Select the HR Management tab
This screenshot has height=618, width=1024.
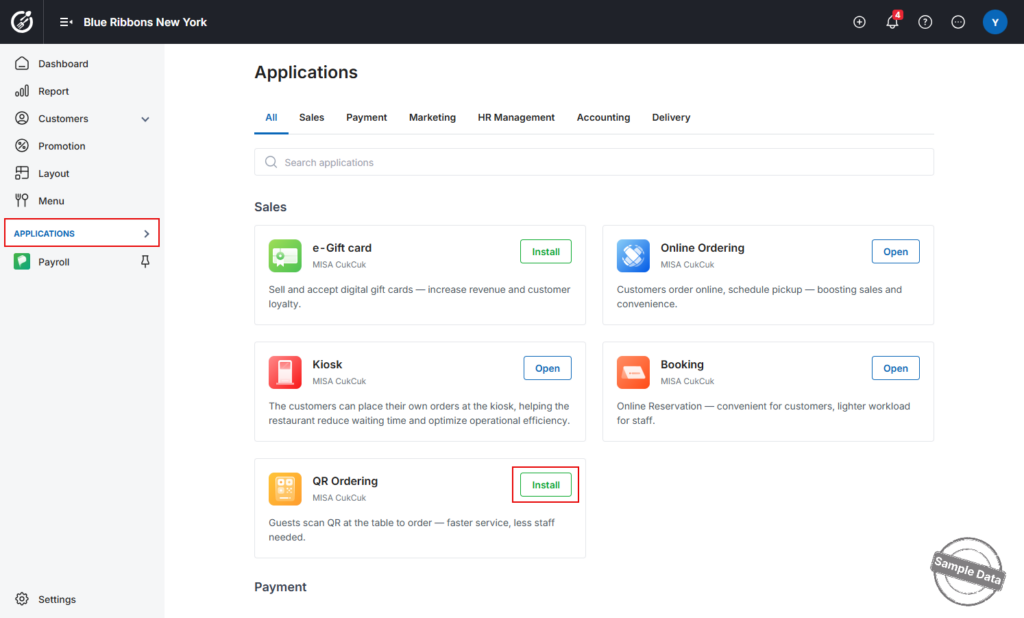[516, 118]
